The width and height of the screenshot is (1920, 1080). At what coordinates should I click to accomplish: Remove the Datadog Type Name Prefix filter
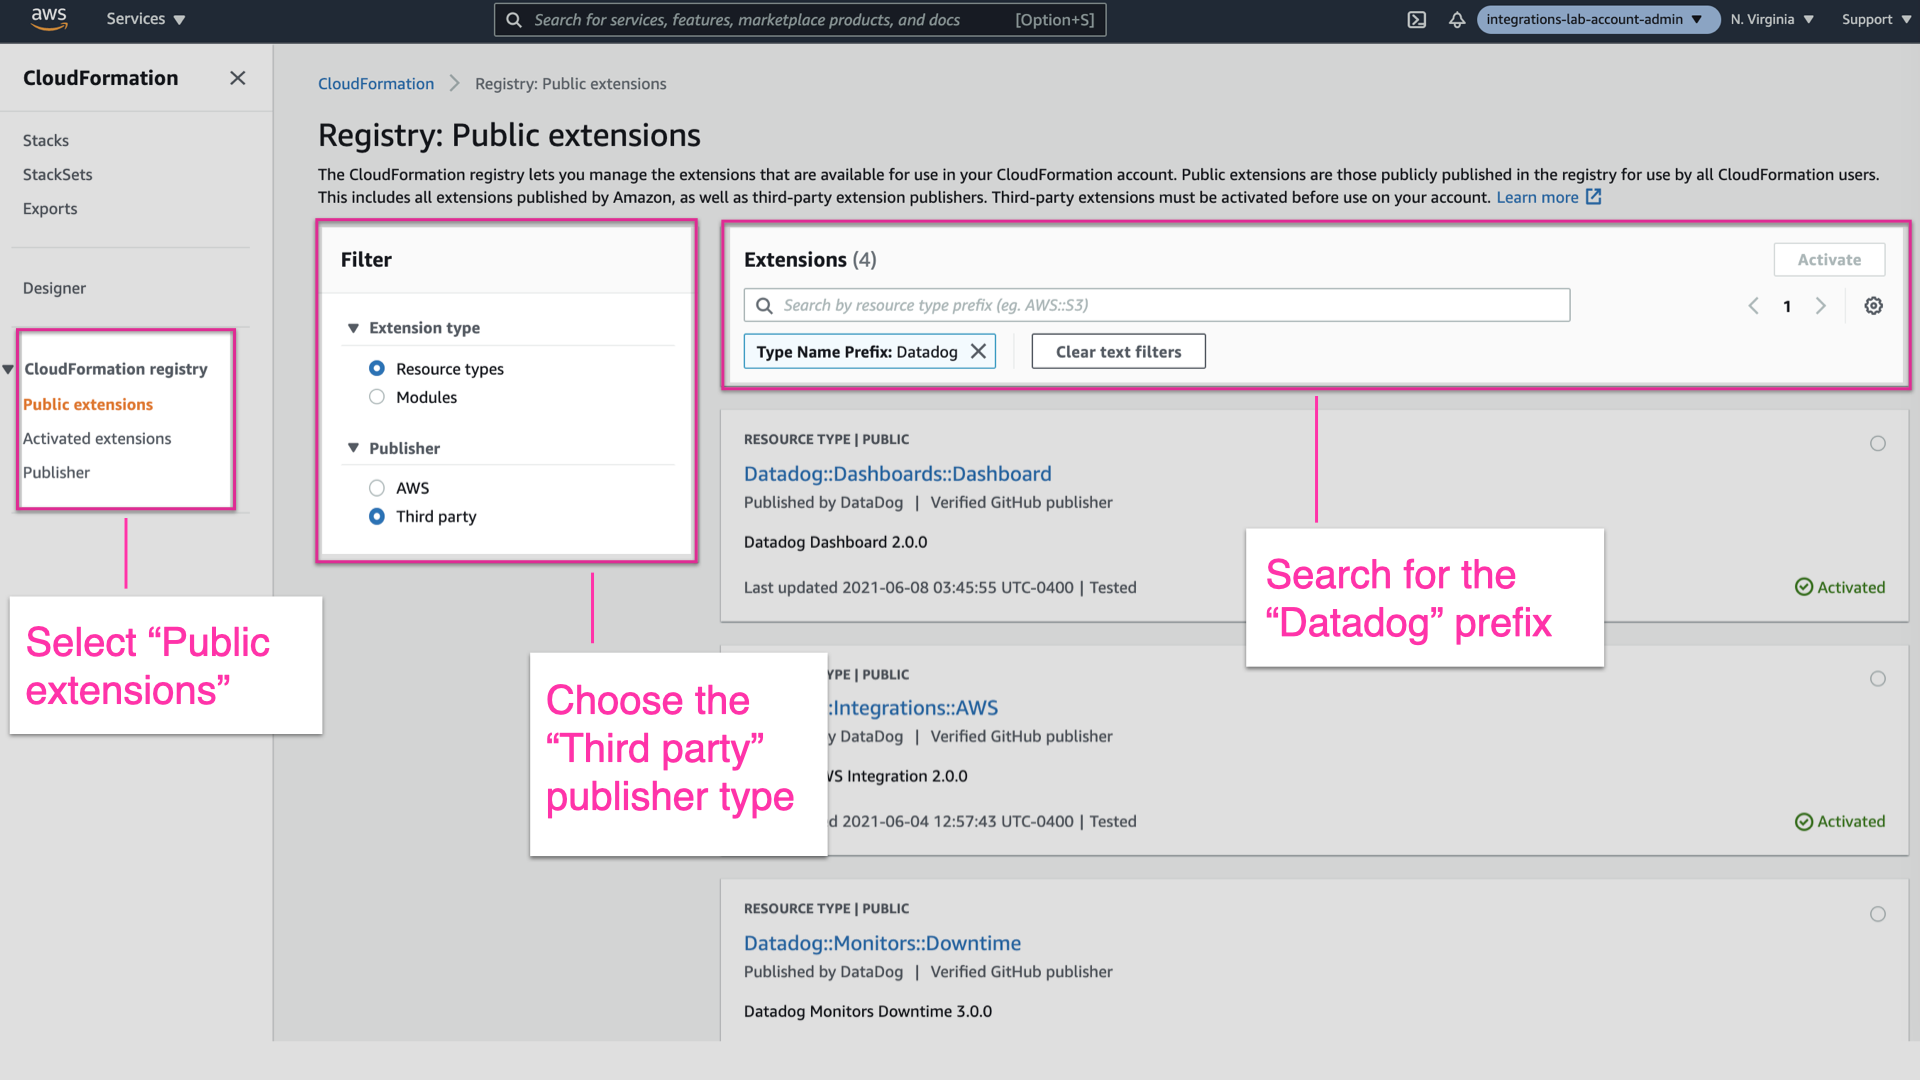click(978, 351)
